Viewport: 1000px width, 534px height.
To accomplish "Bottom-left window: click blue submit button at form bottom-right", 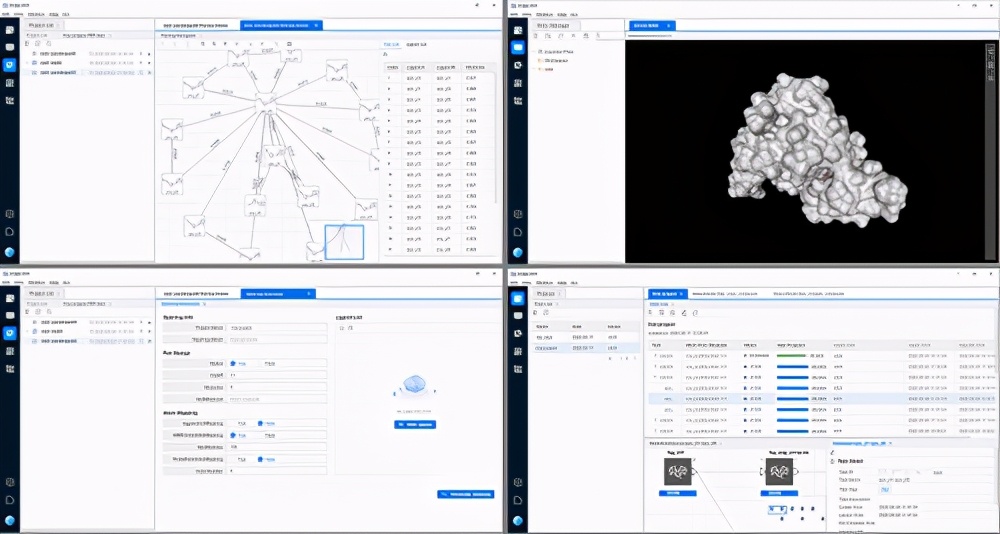I will (x=466, y=494).
